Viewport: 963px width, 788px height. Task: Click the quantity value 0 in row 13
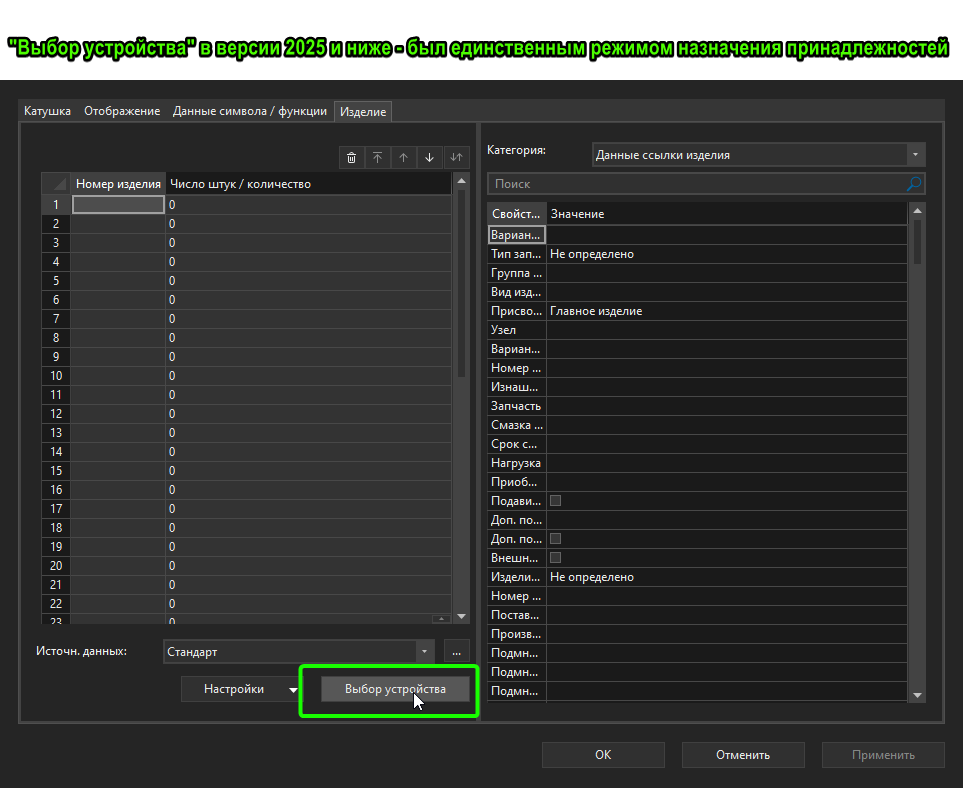308,432
